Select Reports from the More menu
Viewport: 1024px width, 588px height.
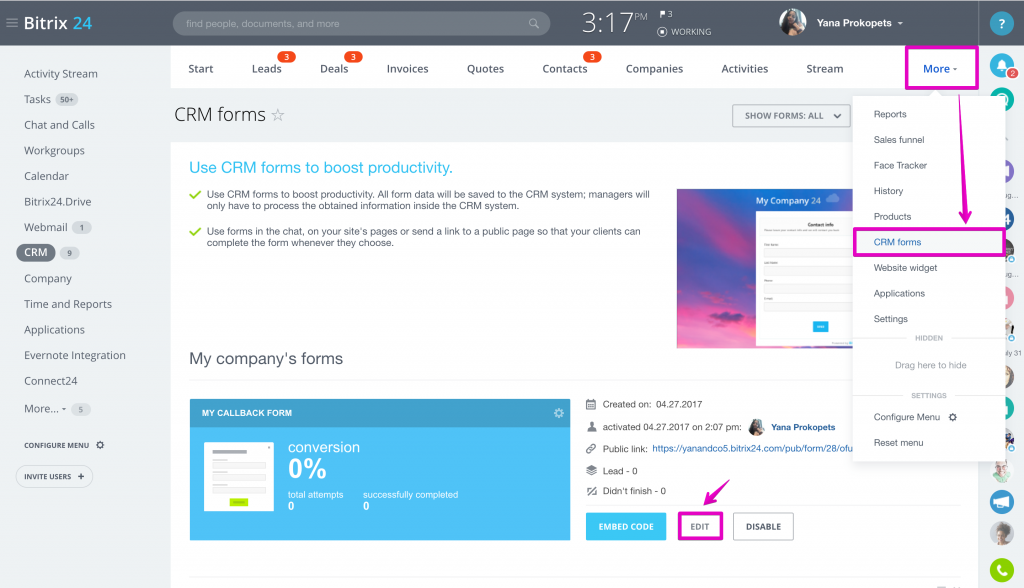890,114
